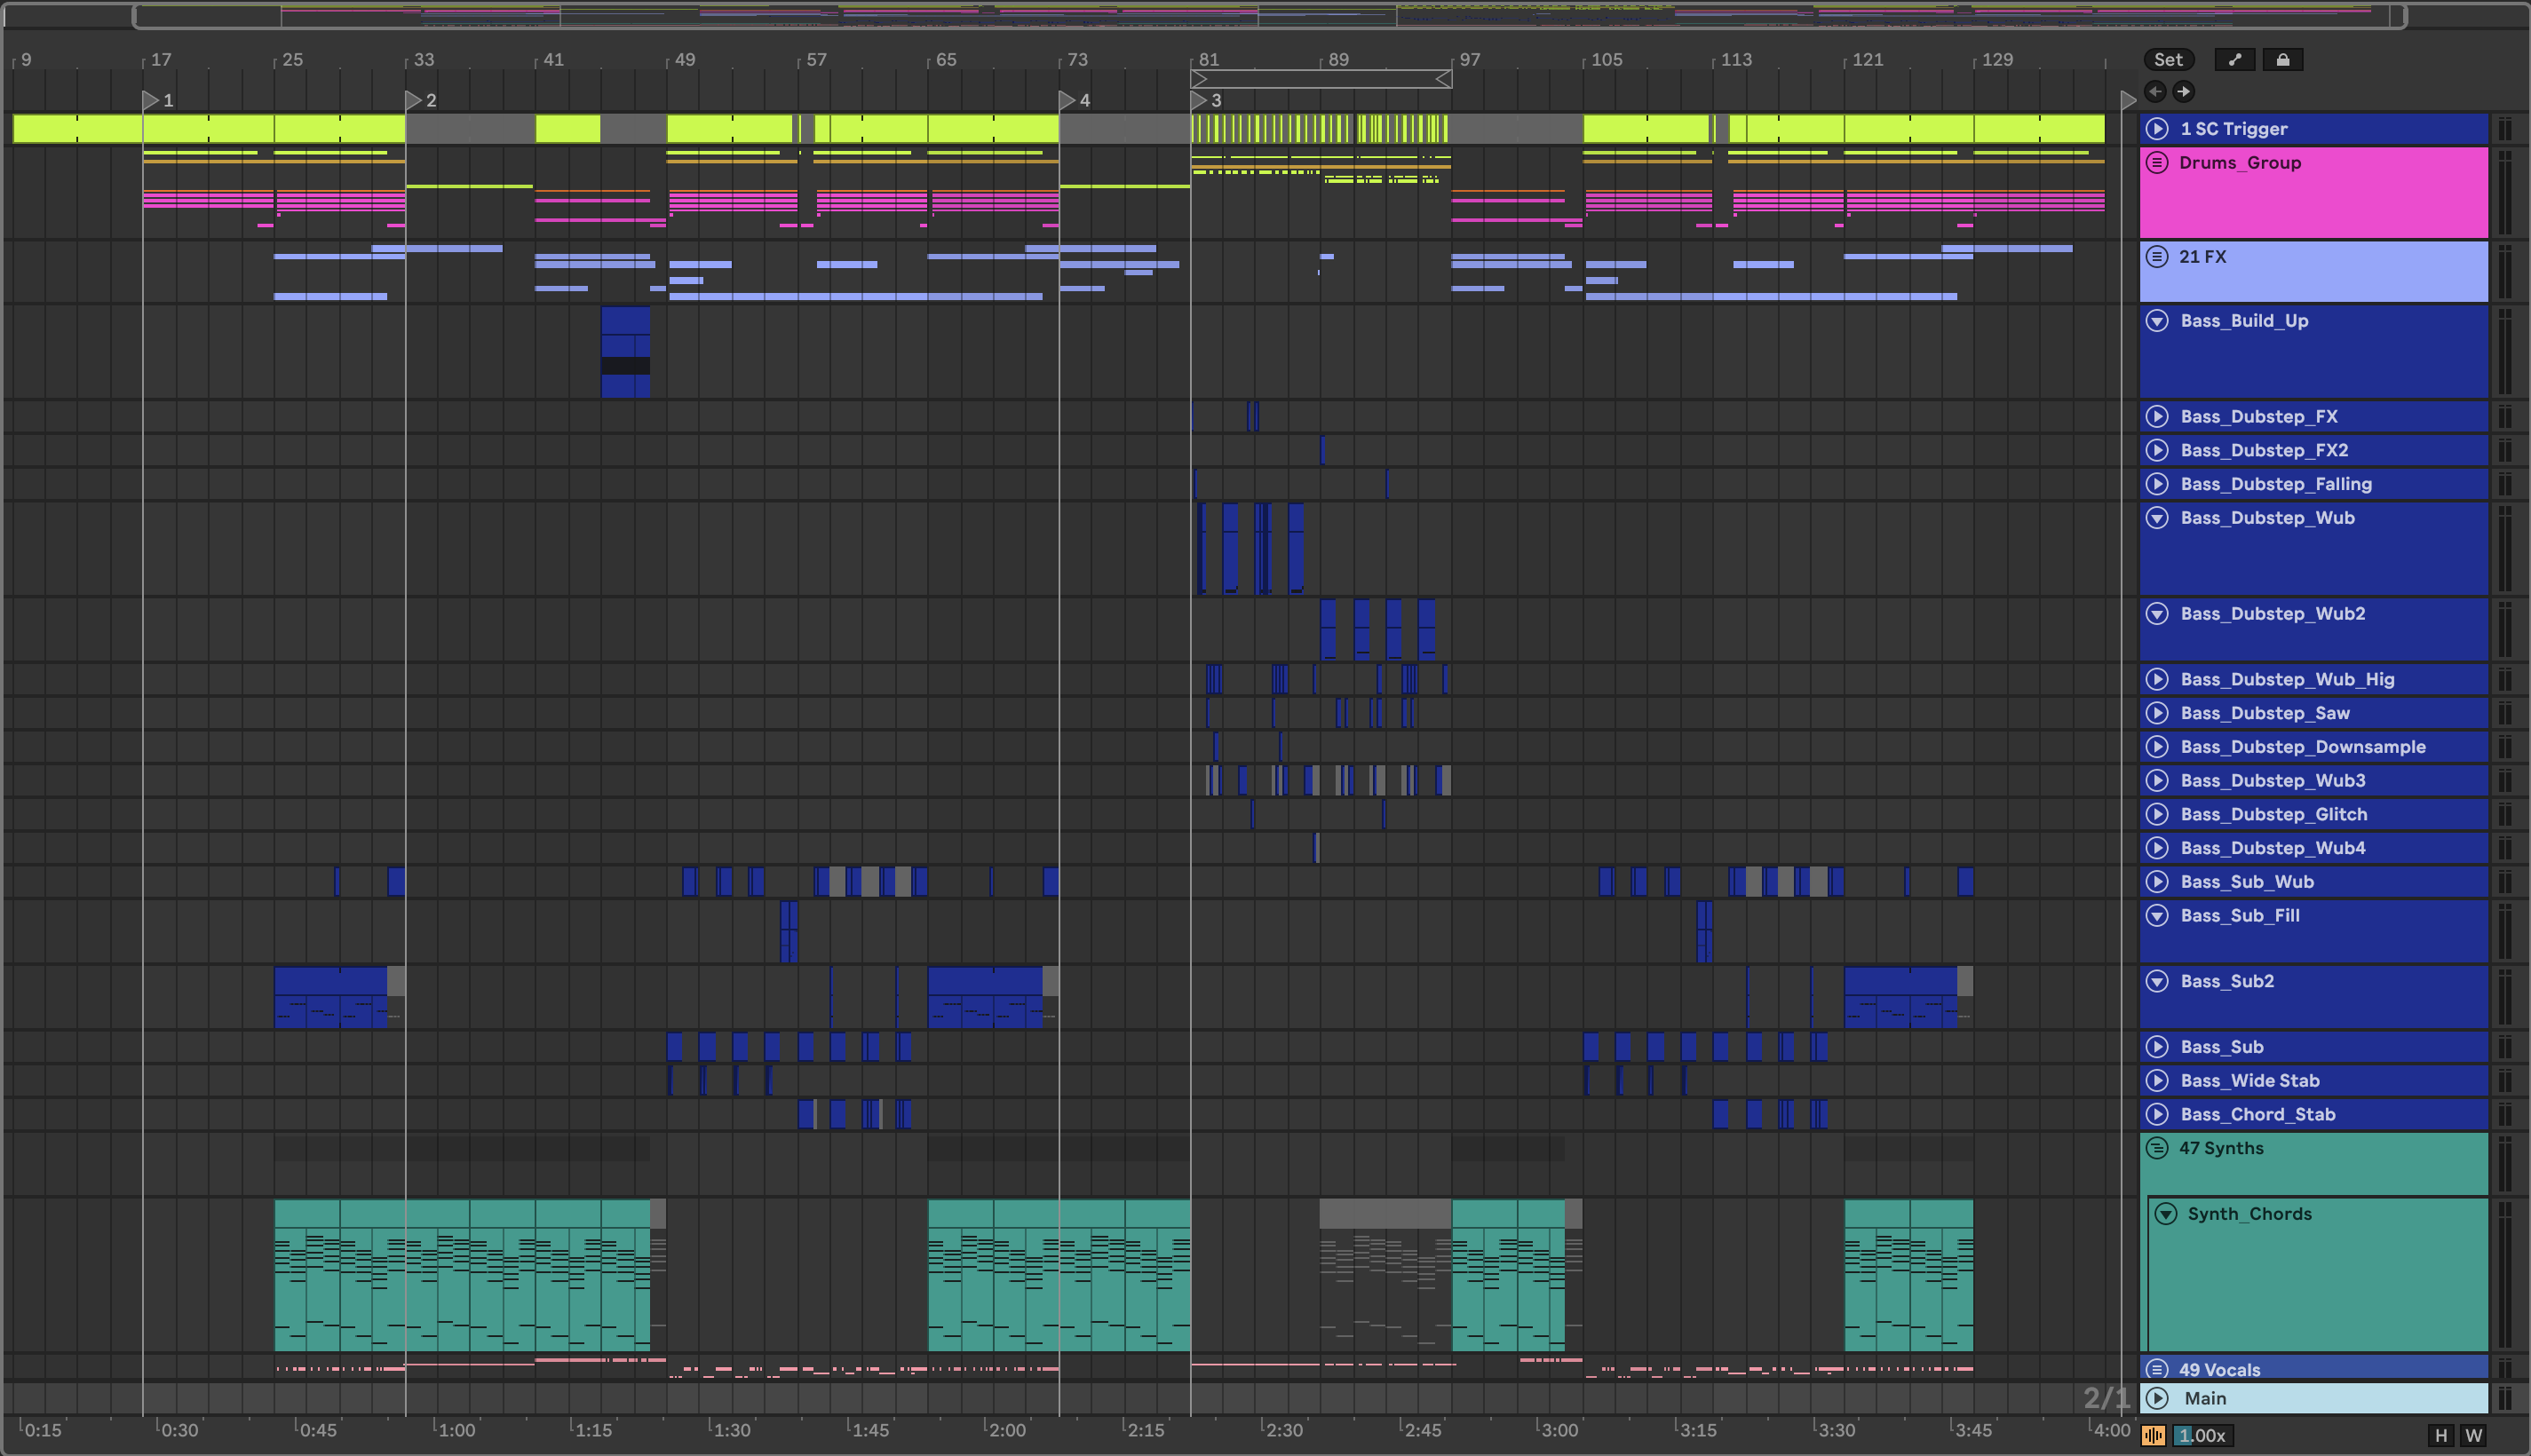Unfold the Bass_Dubstep_Glitch track arrow
This screenshot has height=1456, width=2531.
[x=2157, y=814]
